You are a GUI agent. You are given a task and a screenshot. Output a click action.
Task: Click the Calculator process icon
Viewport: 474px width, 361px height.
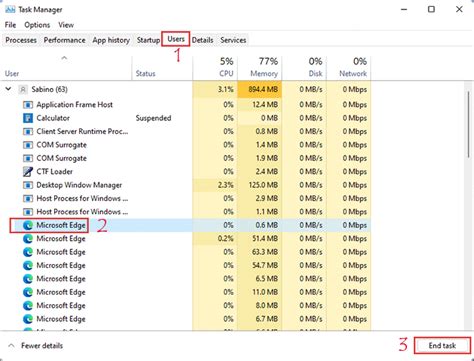point(28,118)
